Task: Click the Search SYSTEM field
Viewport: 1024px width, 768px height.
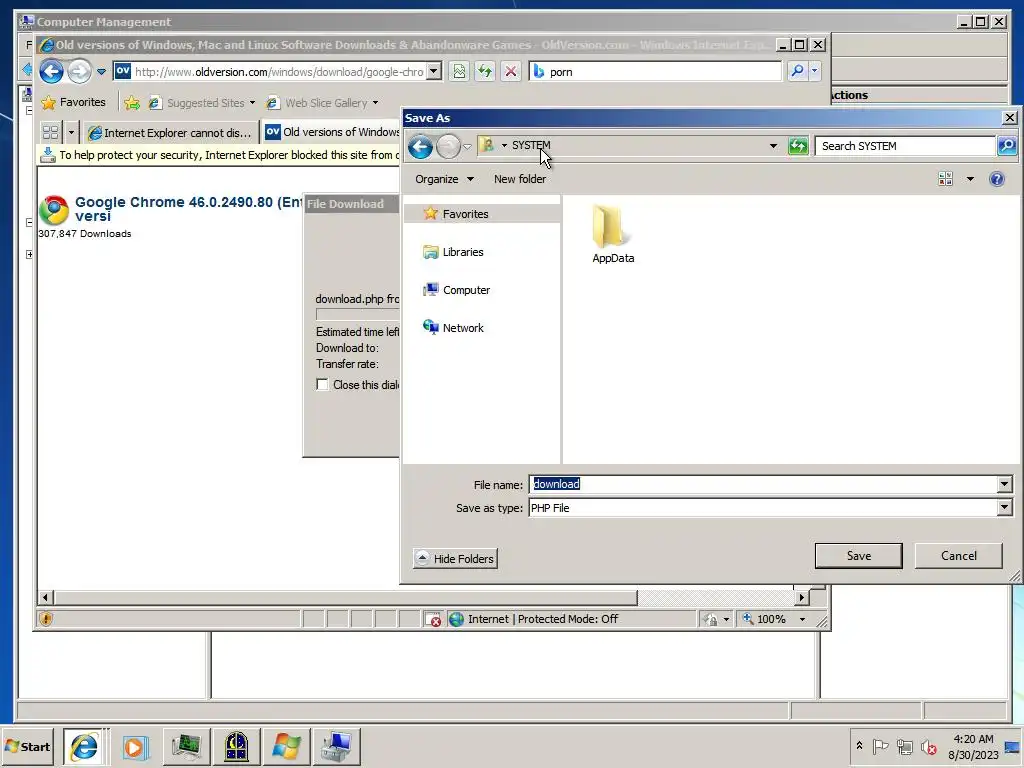Action: [x=905, y=146]
